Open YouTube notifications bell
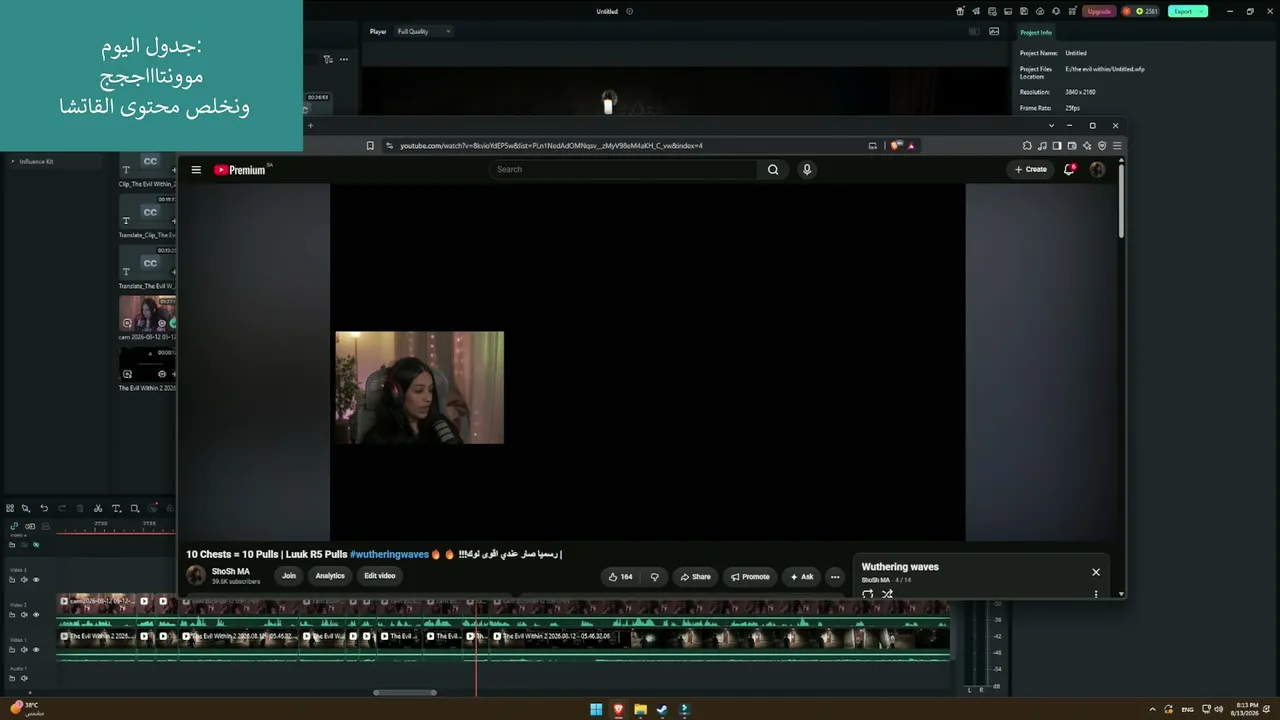The width and height of the screenshot is (1280, 720). point(1069,170)
